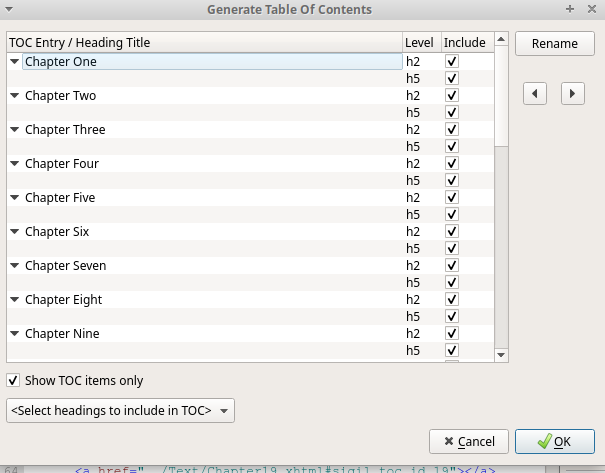The height and width of the screenshot is (473, 605).
Task: Select the Chapter Three heading row
Action: [x=65, y=130]
